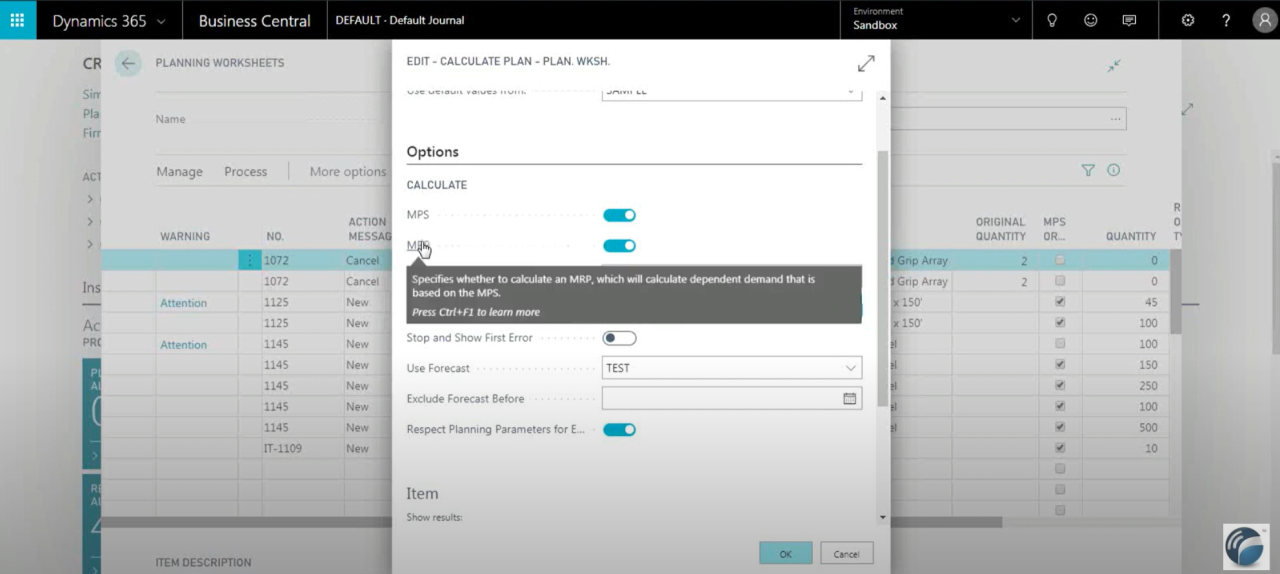Confirm with the OK button

785,554
